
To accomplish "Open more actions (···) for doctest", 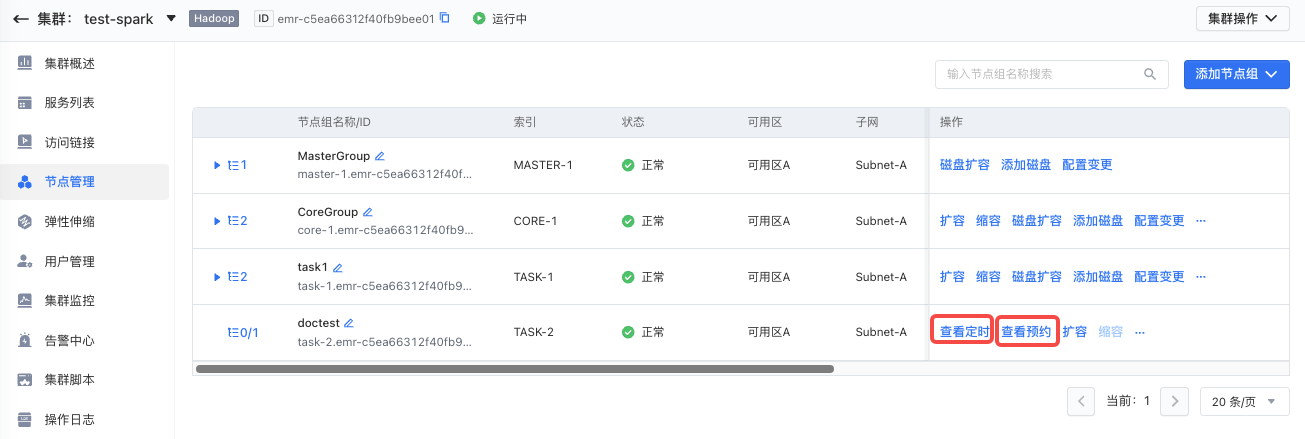I will click(1139, 332).
